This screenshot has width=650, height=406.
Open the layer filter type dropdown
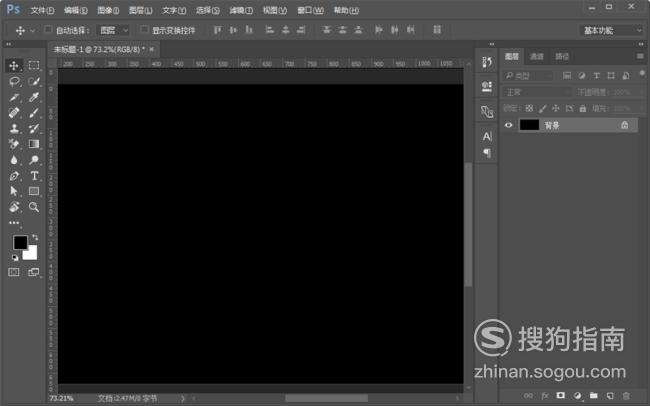point(528,75)
